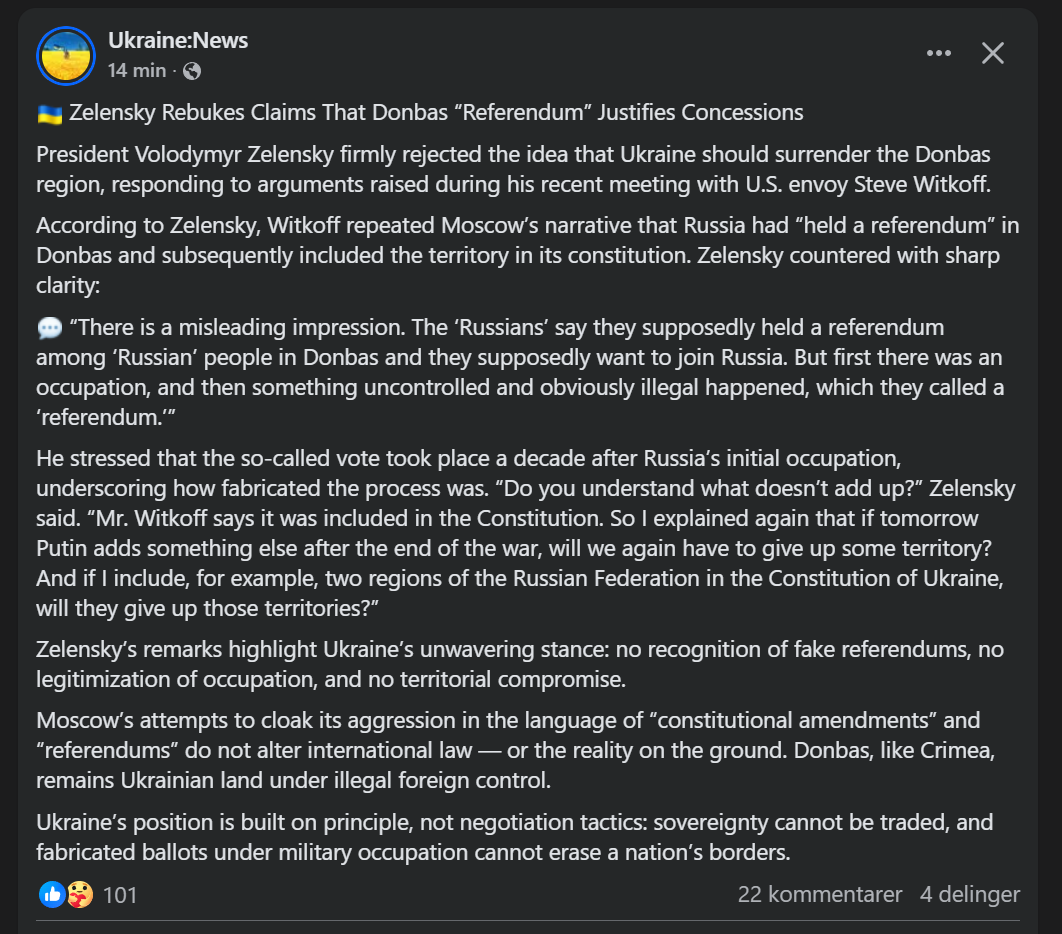
Task: Open the 4 delinger shares list
Action: 969,894
